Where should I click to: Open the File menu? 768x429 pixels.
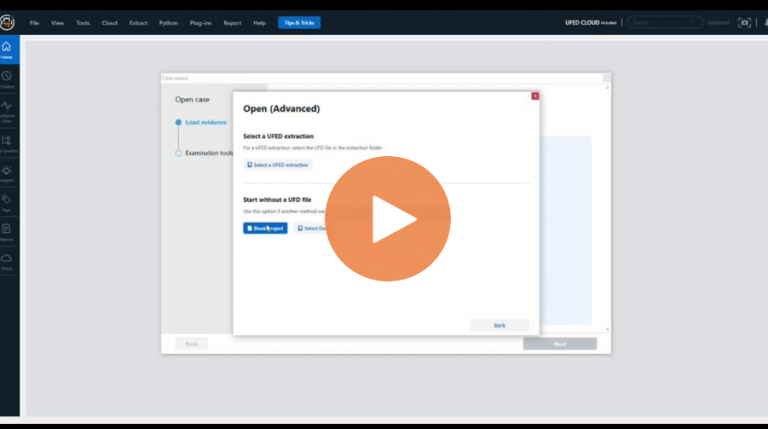pyautogui.click(x=34, y=23)
